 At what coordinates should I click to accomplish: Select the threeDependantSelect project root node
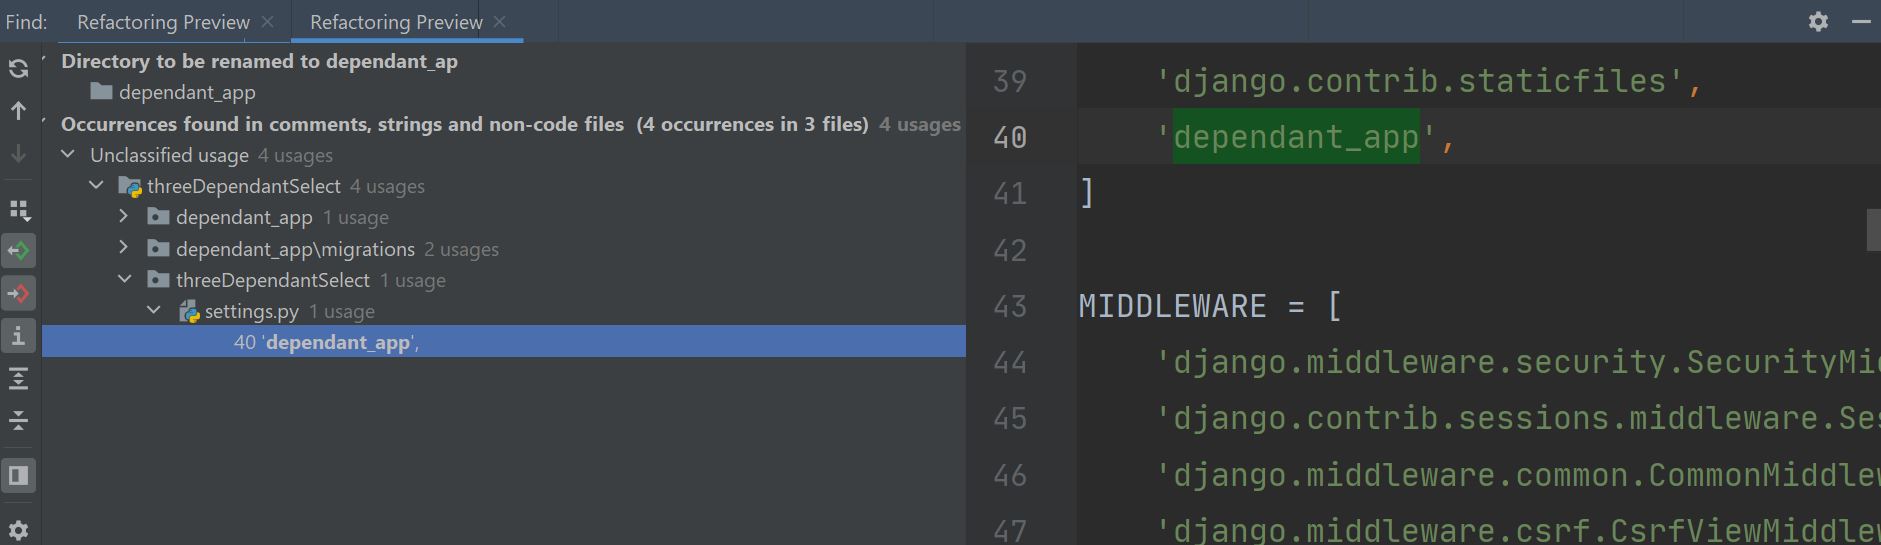245,186
